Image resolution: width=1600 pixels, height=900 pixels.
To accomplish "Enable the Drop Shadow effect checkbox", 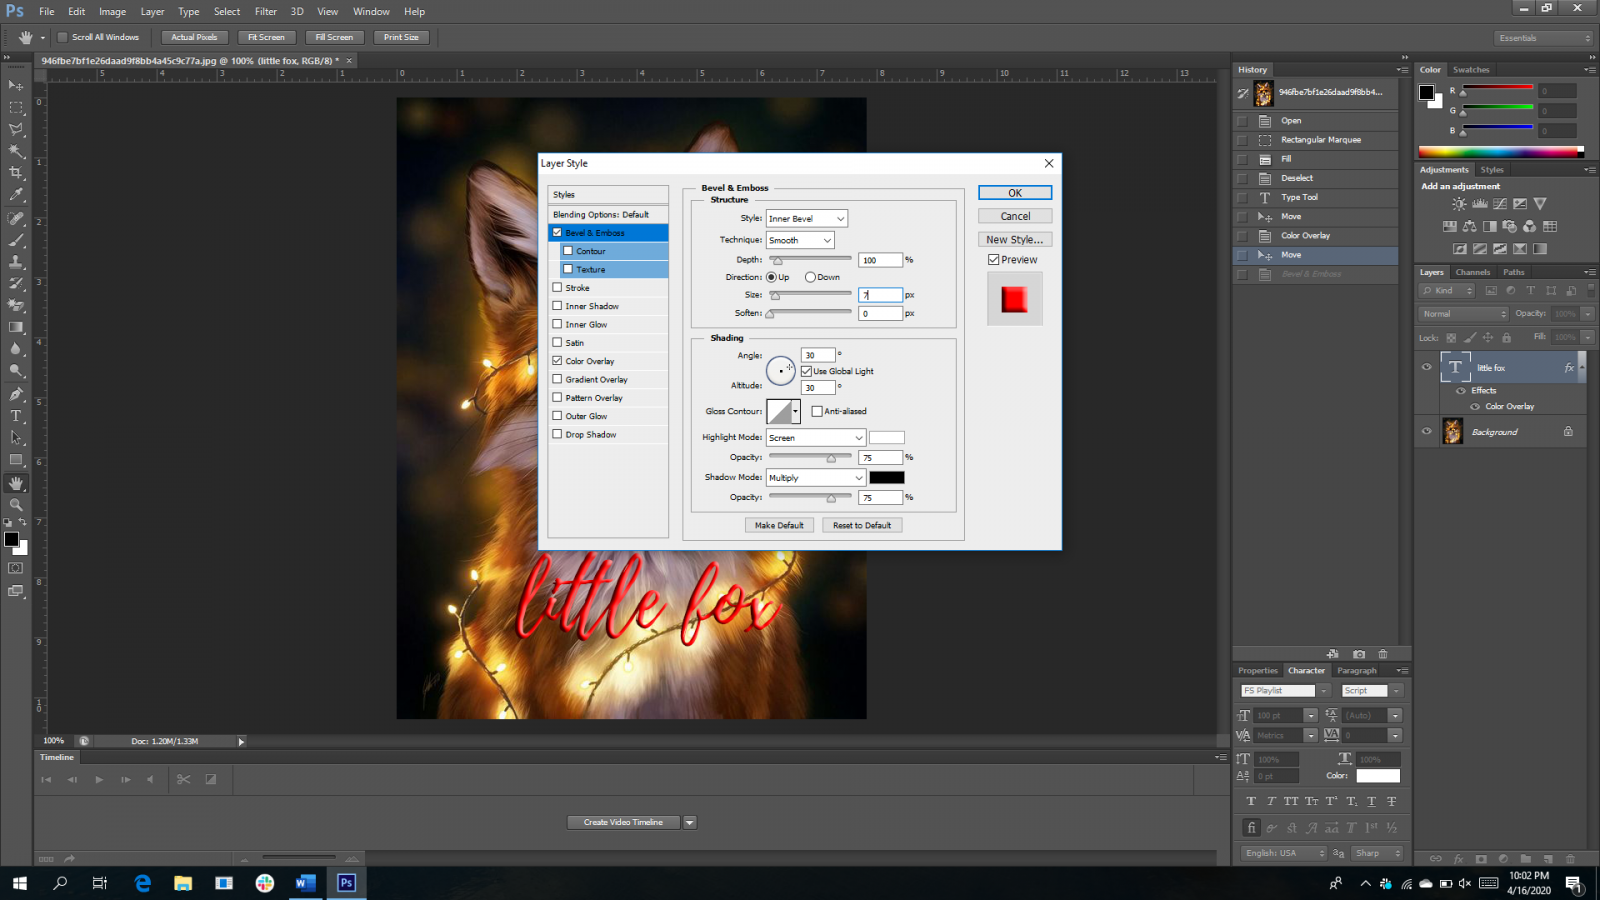I will click(558, 434).
